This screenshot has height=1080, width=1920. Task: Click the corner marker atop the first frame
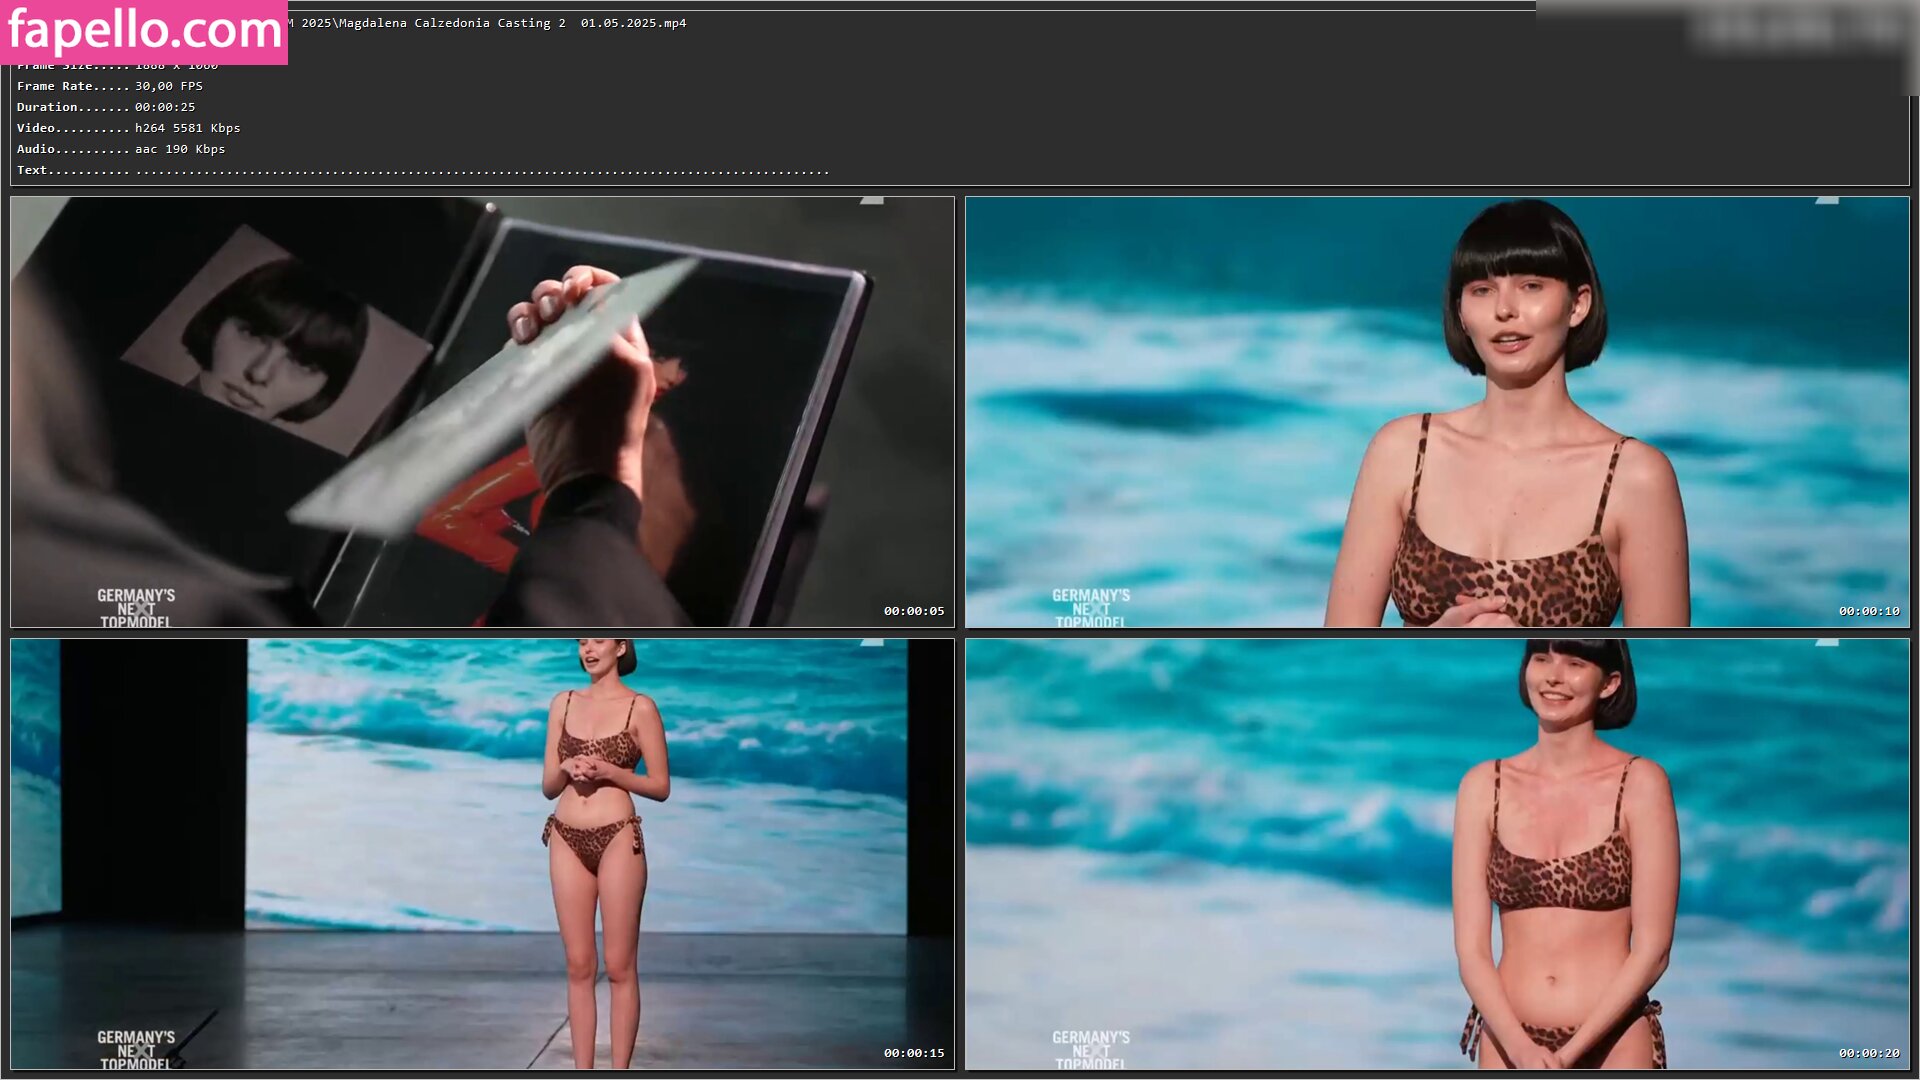(872, 201)
